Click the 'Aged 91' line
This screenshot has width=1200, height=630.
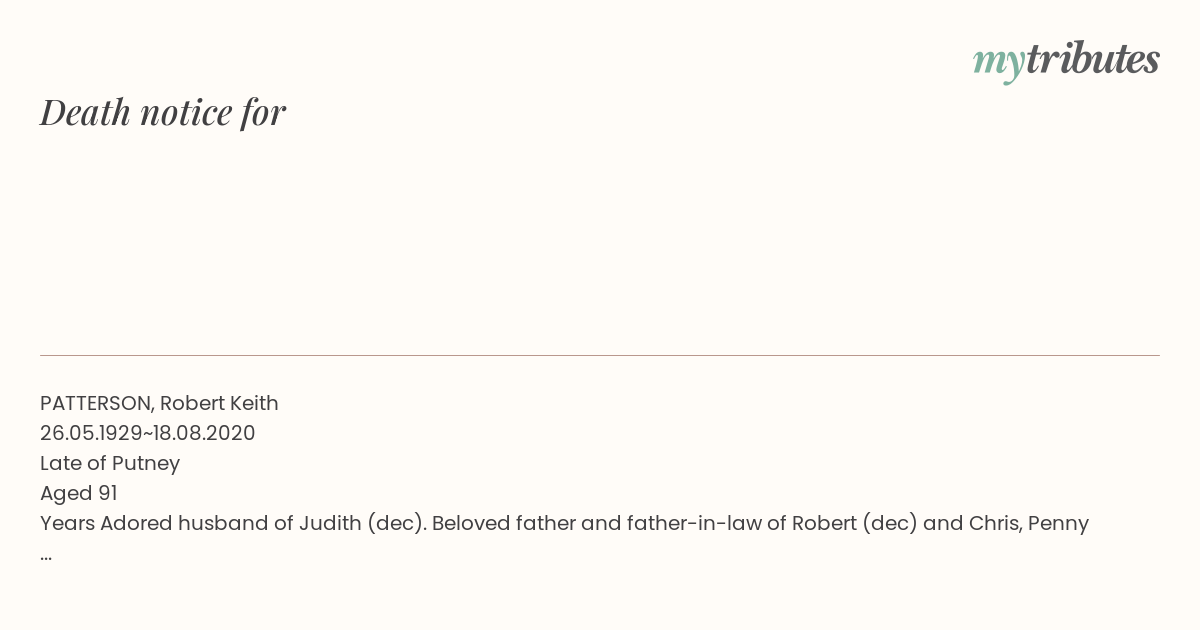pos(79,493)
